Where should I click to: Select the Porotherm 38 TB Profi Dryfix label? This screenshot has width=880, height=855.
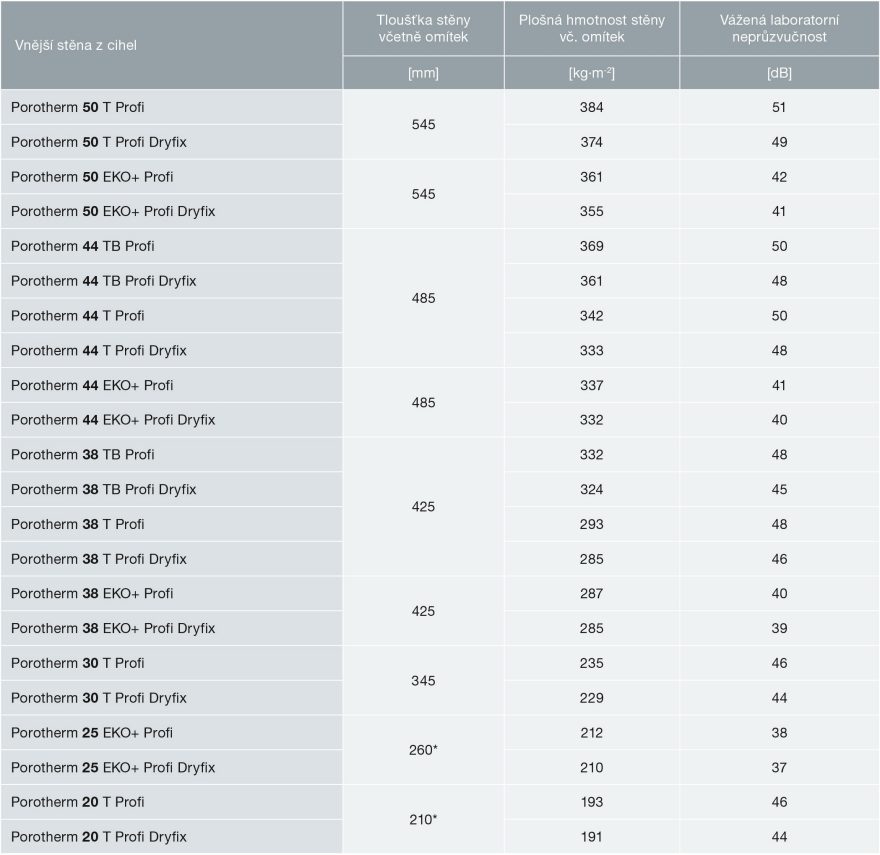104,489
